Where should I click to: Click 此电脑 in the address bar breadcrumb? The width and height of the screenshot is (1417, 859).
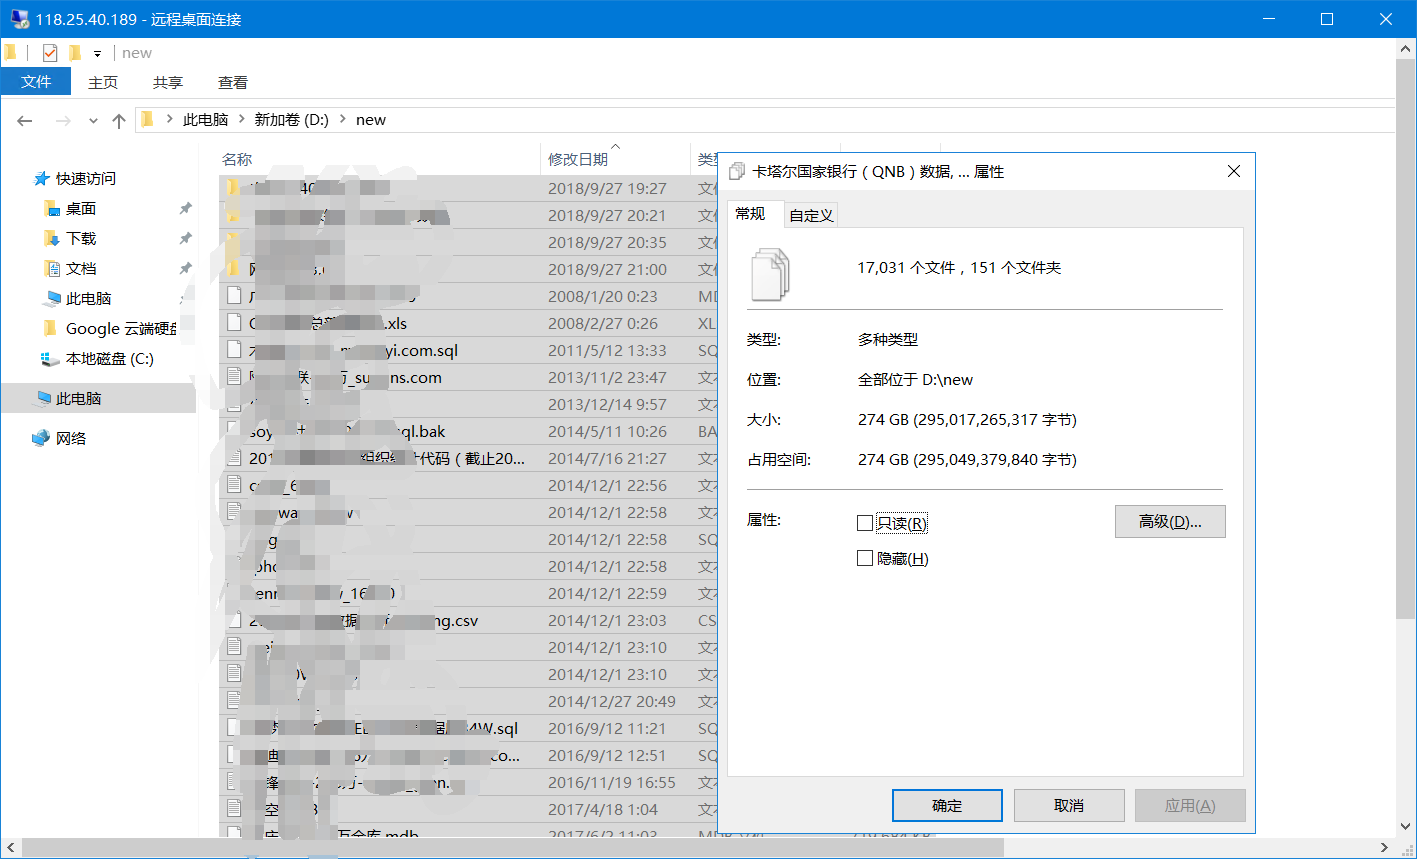(x=205, y=120)
